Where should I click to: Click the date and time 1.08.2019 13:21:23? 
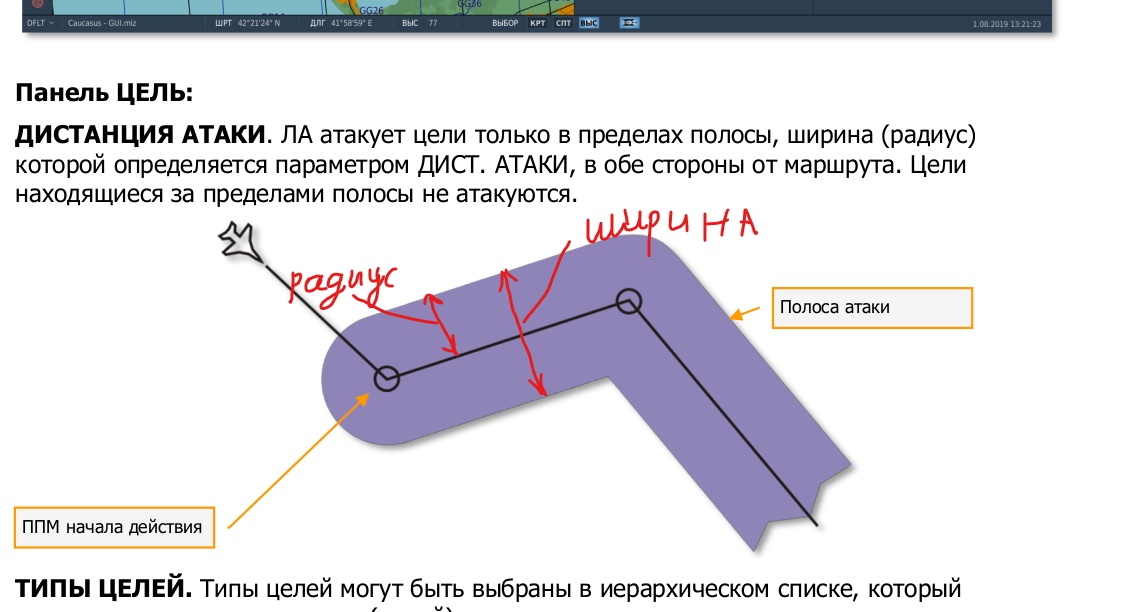click(x=1007, y=24)
